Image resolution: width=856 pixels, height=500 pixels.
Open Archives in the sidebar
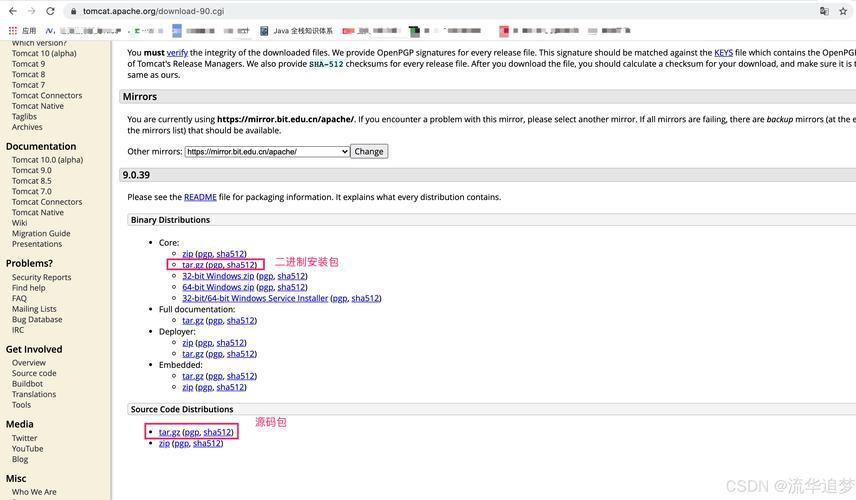(27, 127)
